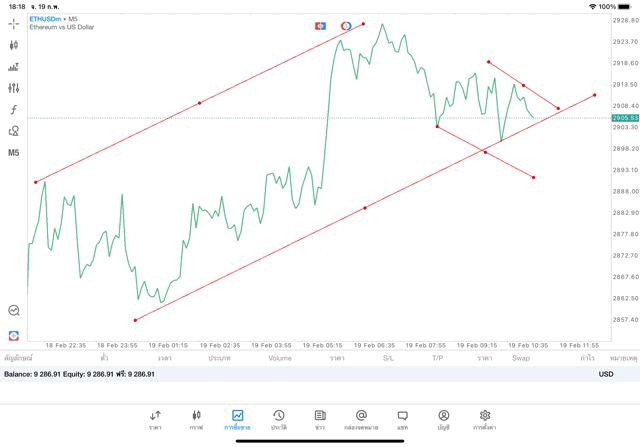Viewport: 640px width, 447px height.
Task: Click the blue-red economic event flag icon
Action: [x=320, y=25]
